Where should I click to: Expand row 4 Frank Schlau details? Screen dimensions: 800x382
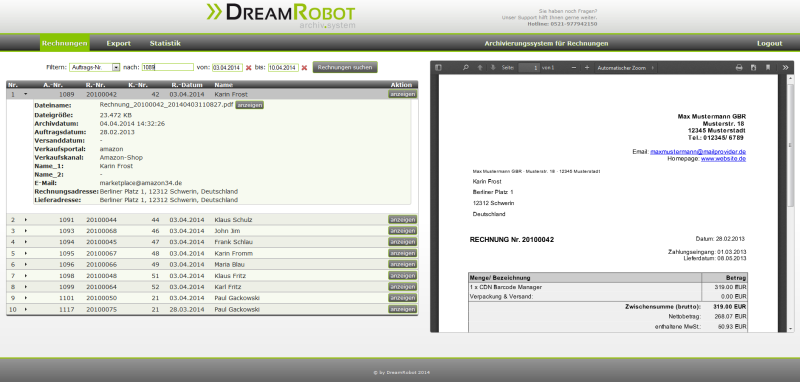[25, 242]
